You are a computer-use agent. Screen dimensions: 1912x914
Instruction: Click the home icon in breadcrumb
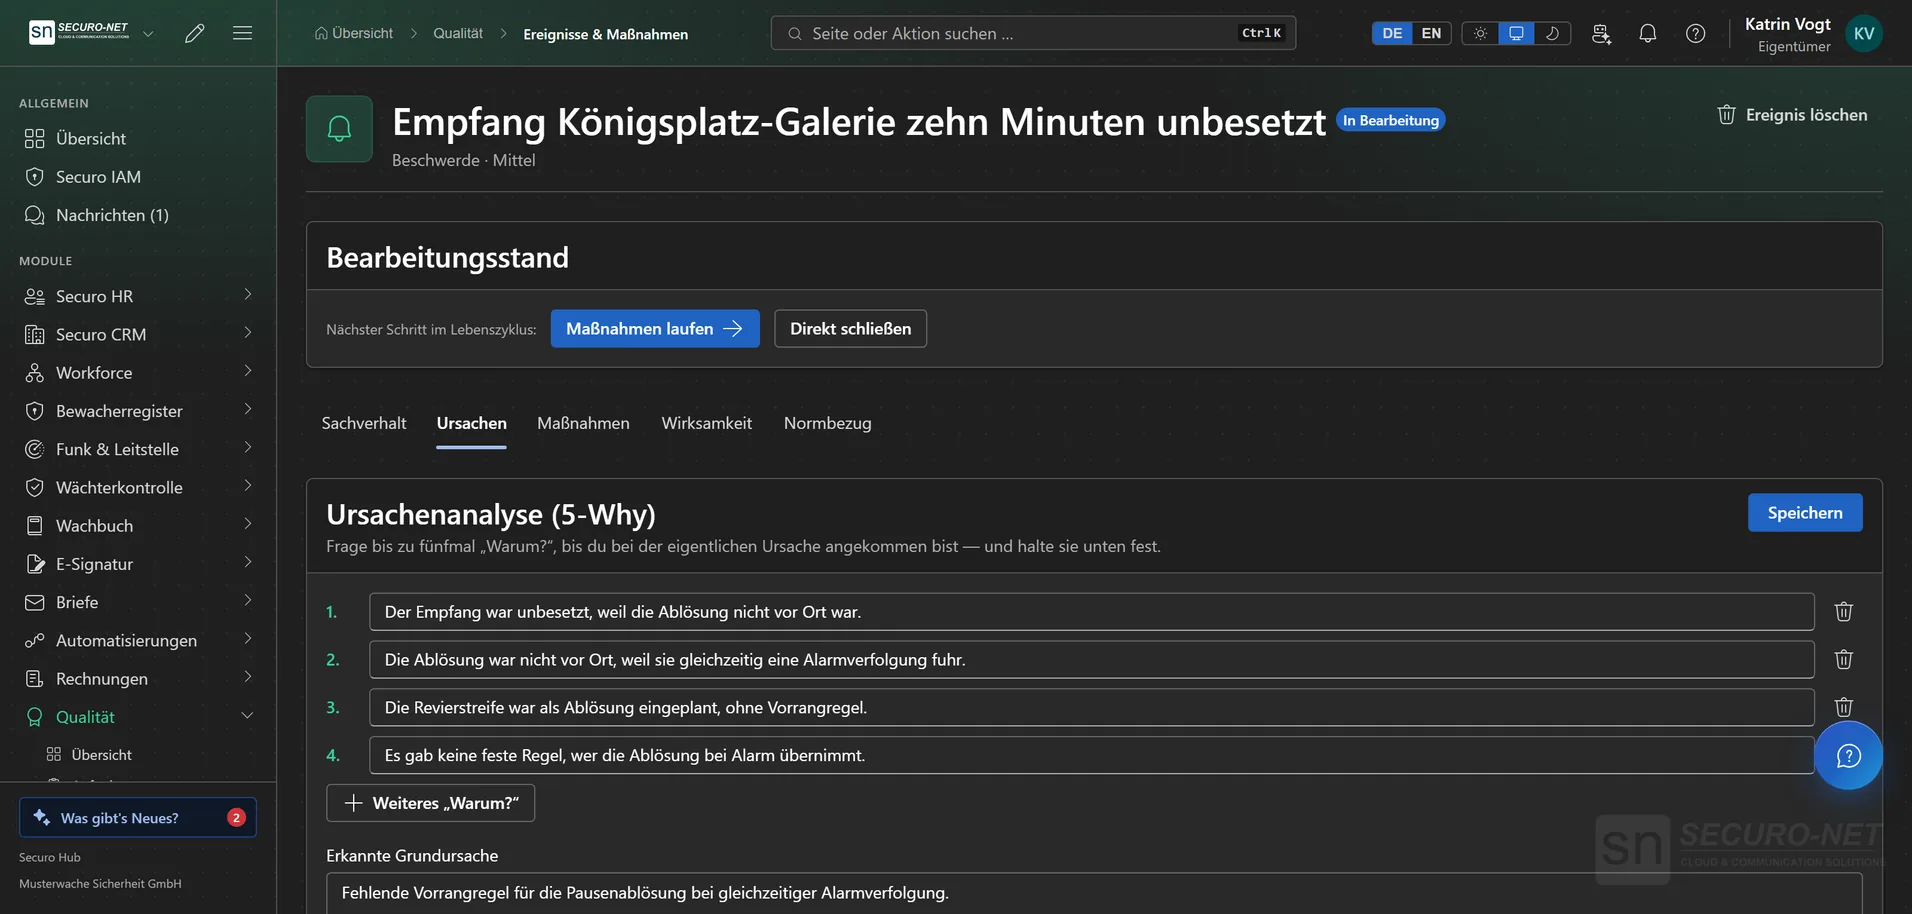coord(321,33)
